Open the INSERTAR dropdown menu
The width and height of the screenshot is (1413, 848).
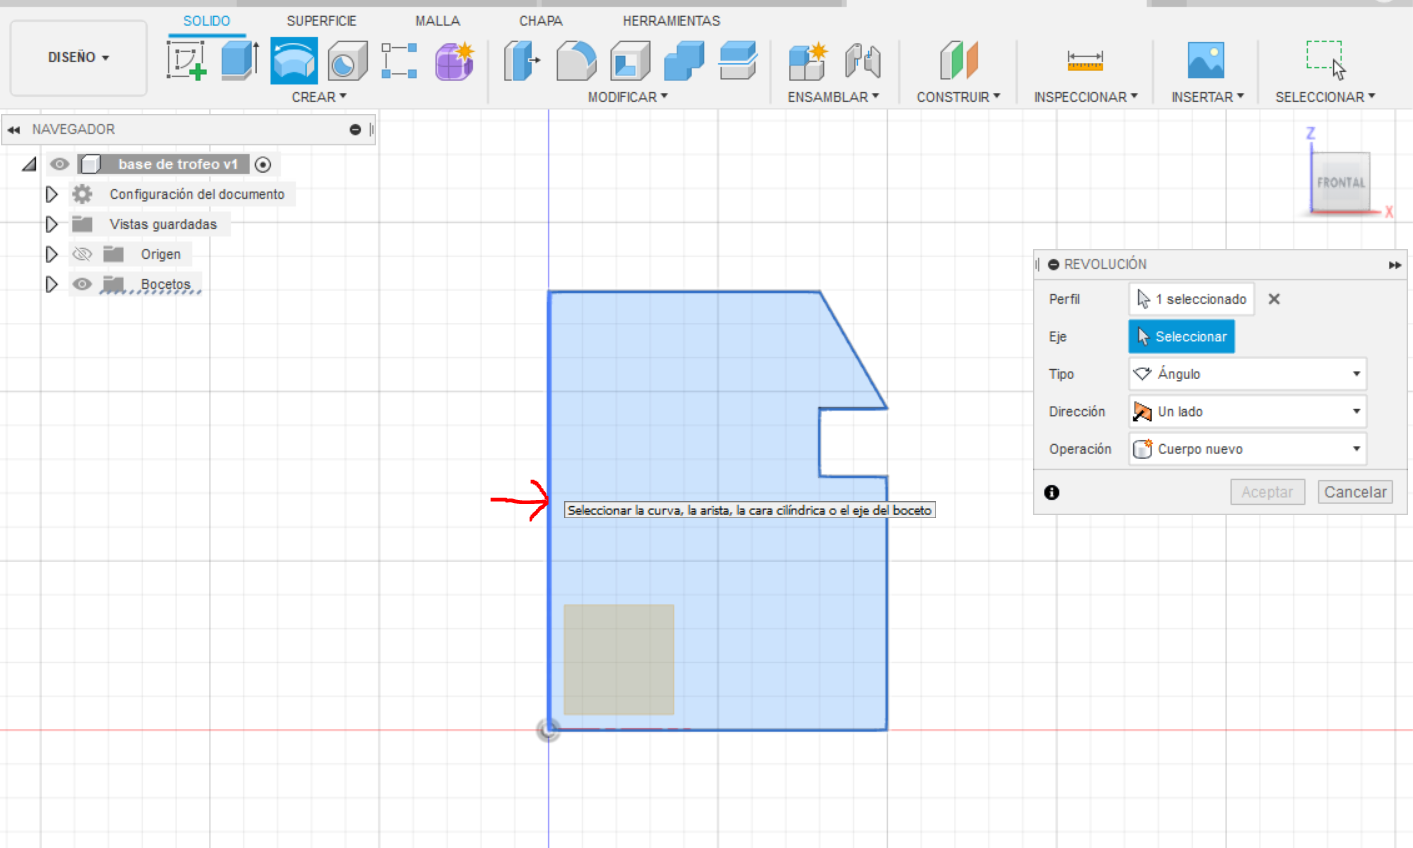tap(1208, 97)
